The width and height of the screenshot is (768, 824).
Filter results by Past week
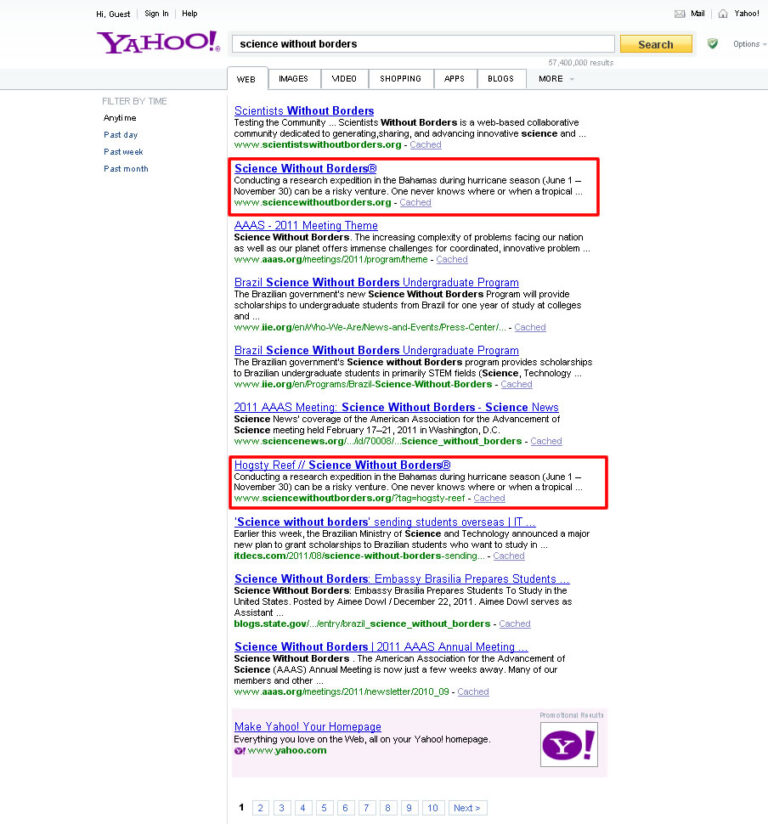(123, 152)
